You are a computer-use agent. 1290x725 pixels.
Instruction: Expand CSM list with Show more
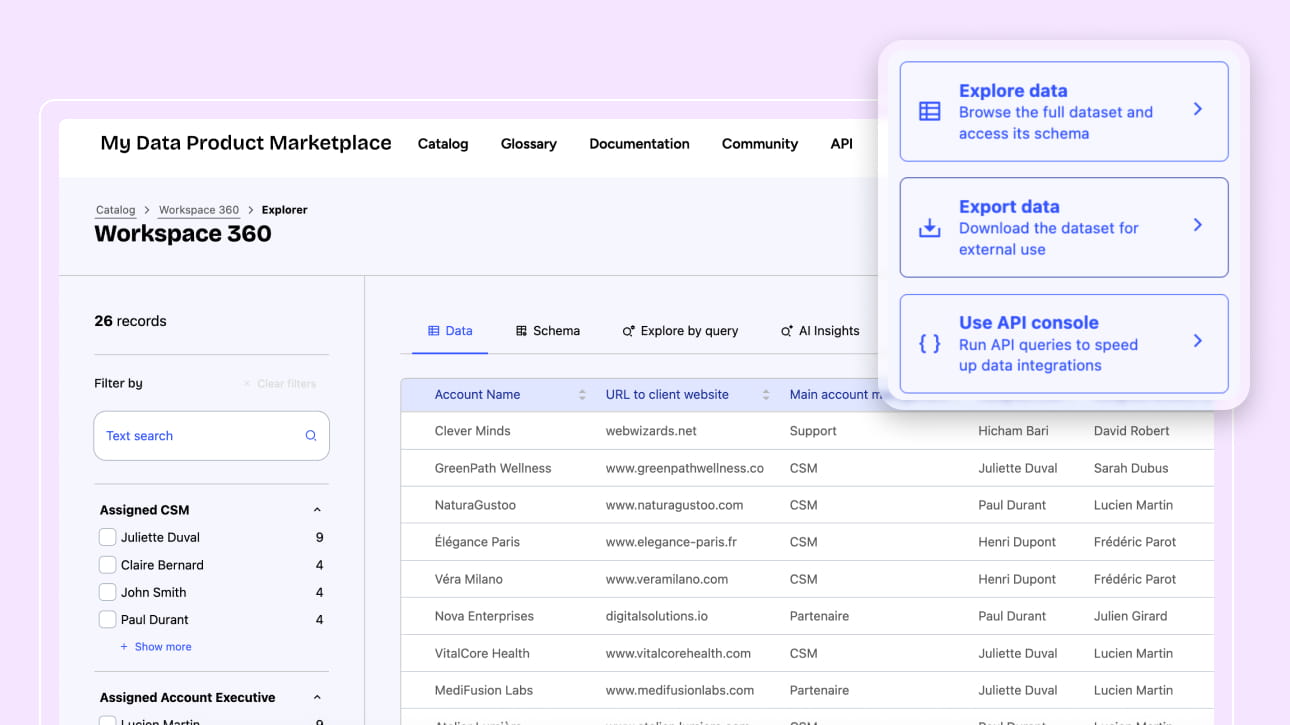click(x=156, y=647)
